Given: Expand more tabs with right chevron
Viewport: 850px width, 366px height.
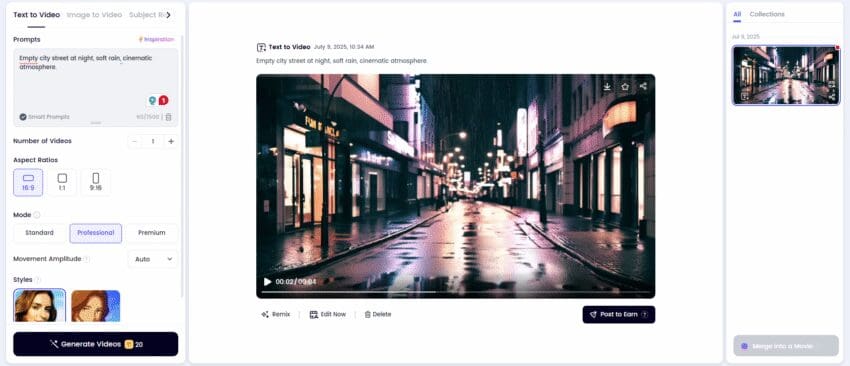Looking at the screenshot, I should click(x=168, y=15).
